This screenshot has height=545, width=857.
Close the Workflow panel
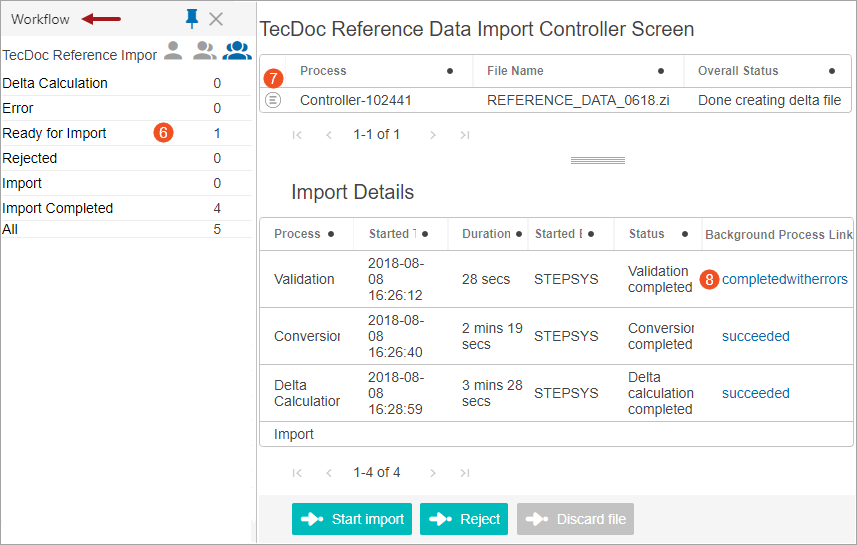tap(216, 19)
